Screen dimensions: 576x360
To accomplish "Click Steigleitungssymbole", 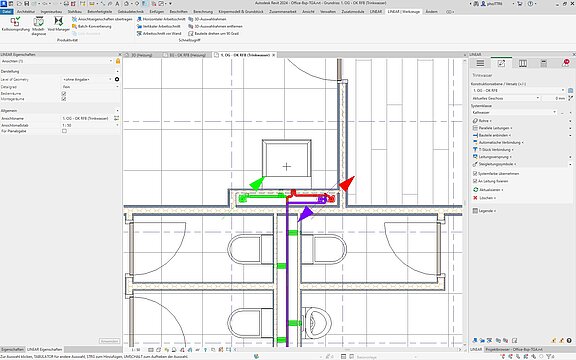I will 494,164.
